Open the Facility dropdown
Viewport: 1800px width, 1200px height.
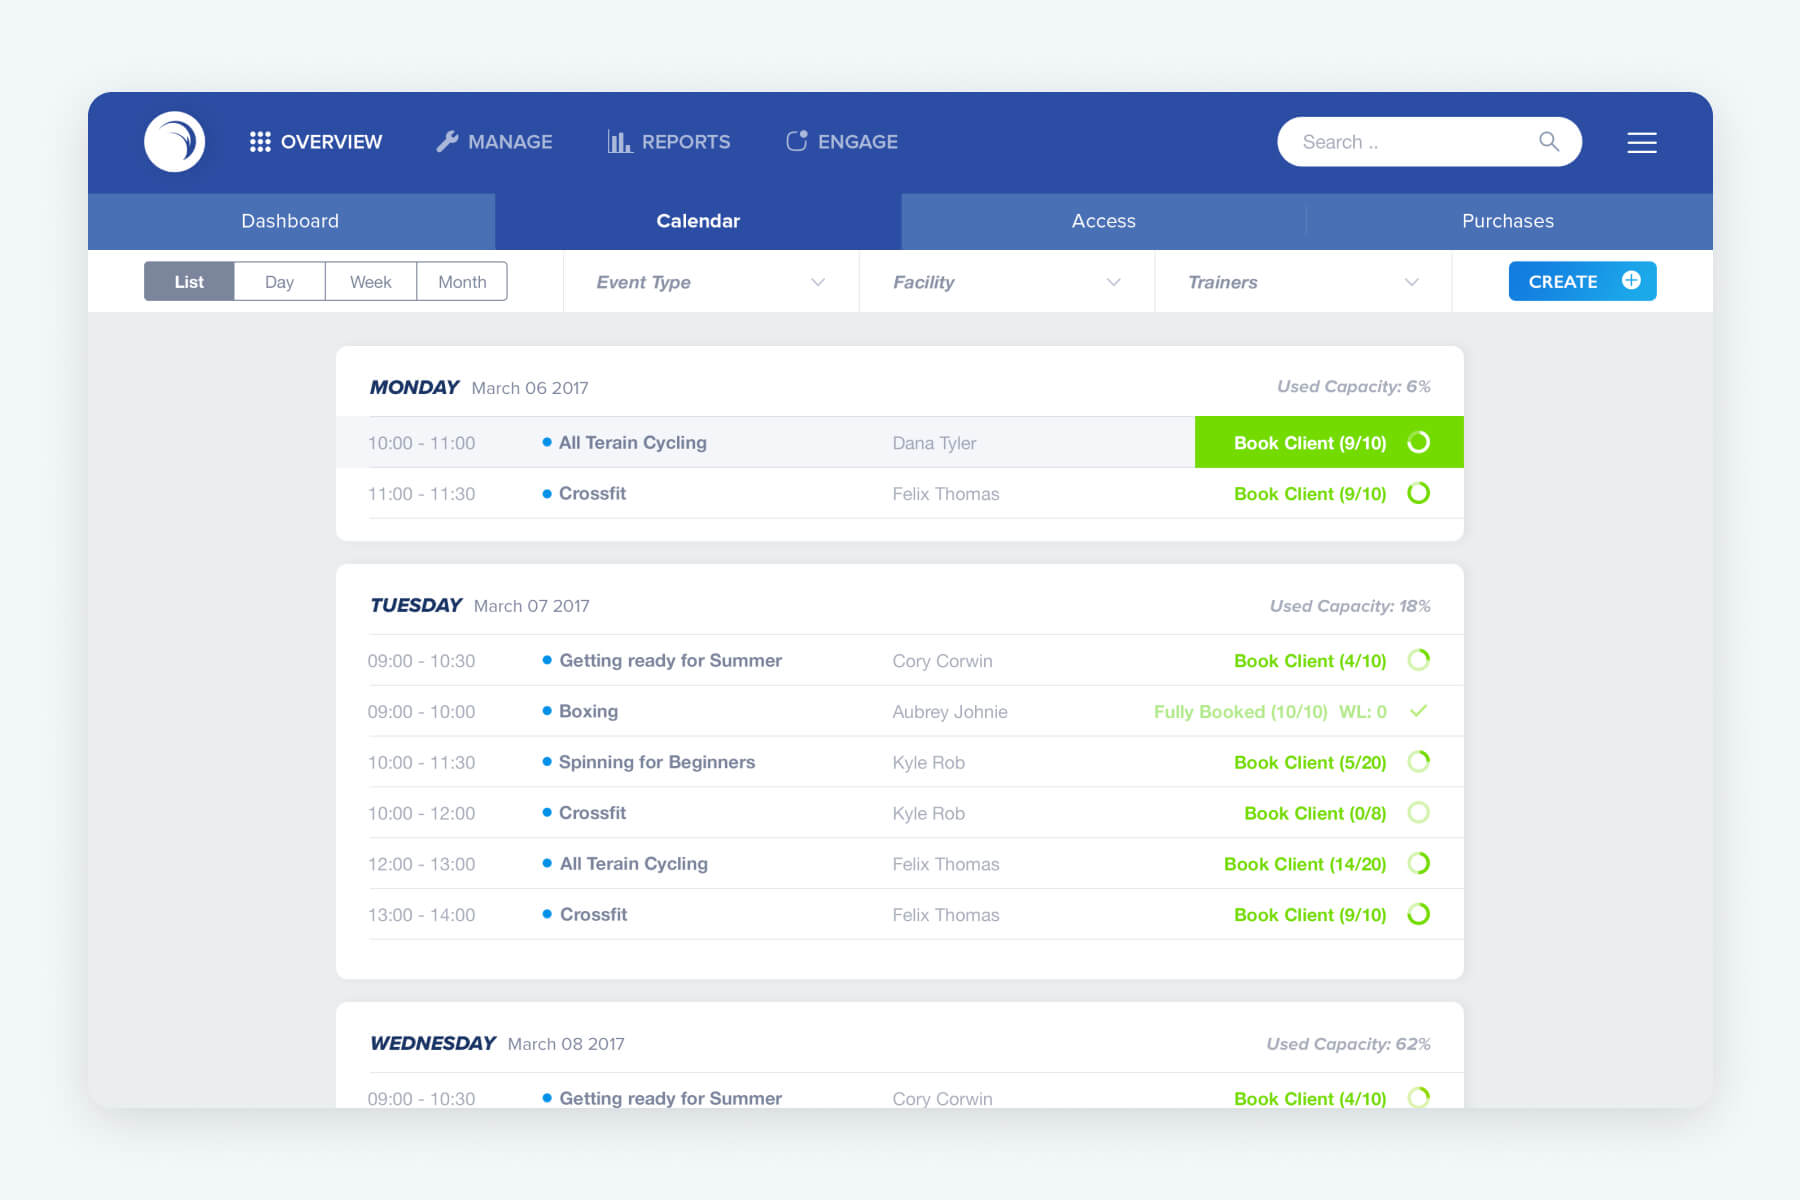[1007, 282]
